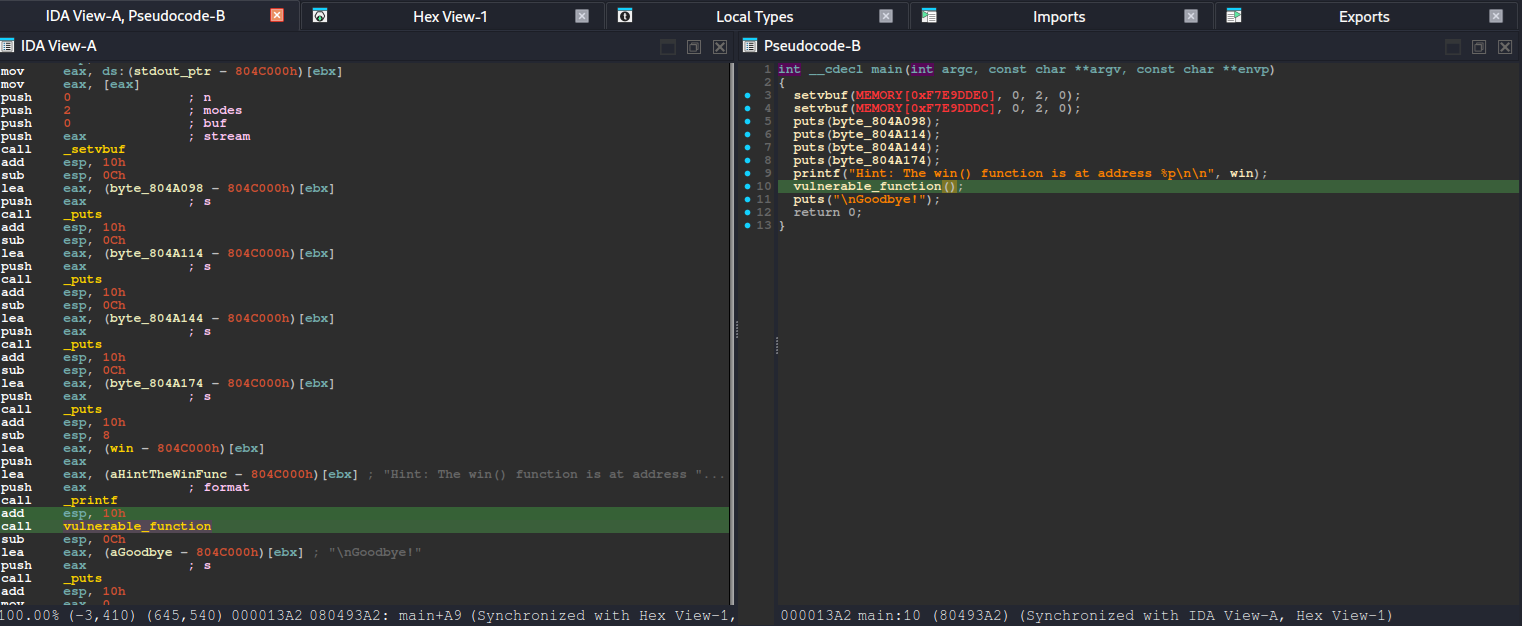Viewport: 1522px width, 626px height.
Task: Float the IDA View-A panel
Action: pos(694,47)
